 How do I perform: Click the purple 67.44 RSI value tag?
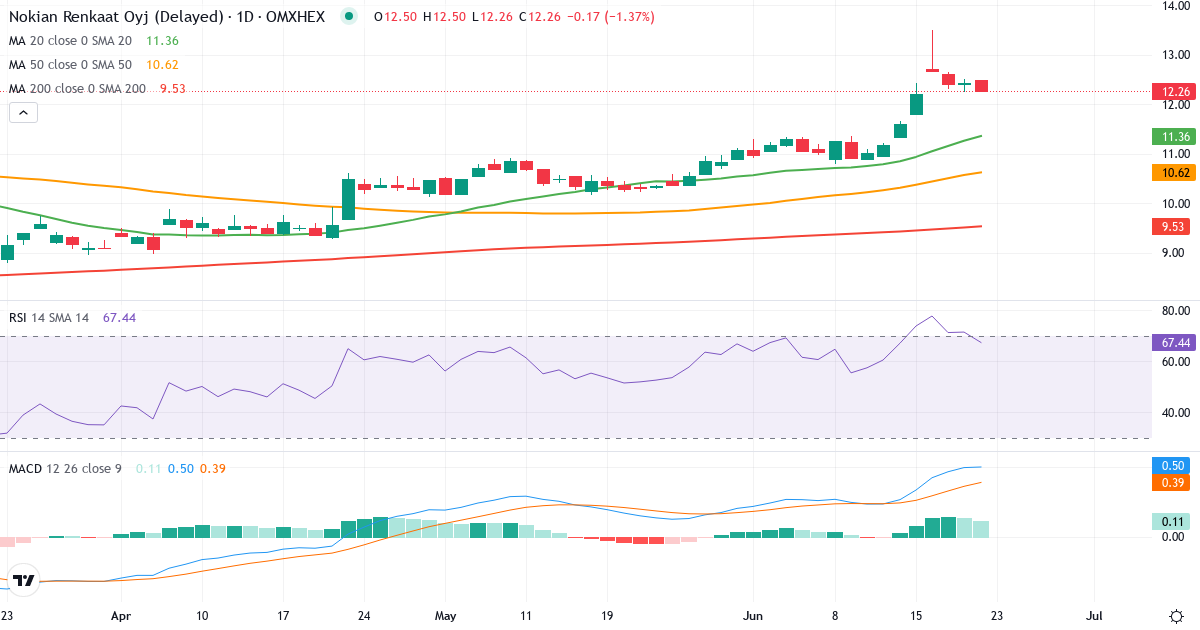coord(1174,343)
